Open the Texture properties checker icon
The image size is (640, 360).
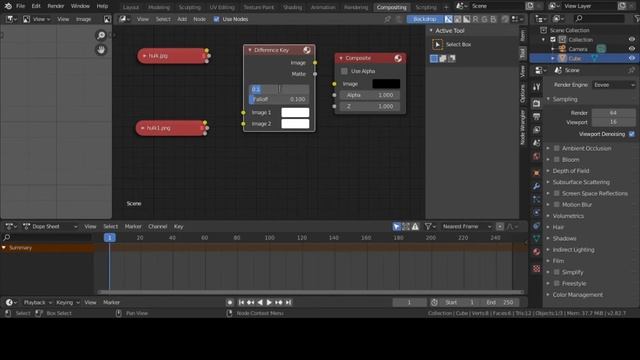coord(536,269)
